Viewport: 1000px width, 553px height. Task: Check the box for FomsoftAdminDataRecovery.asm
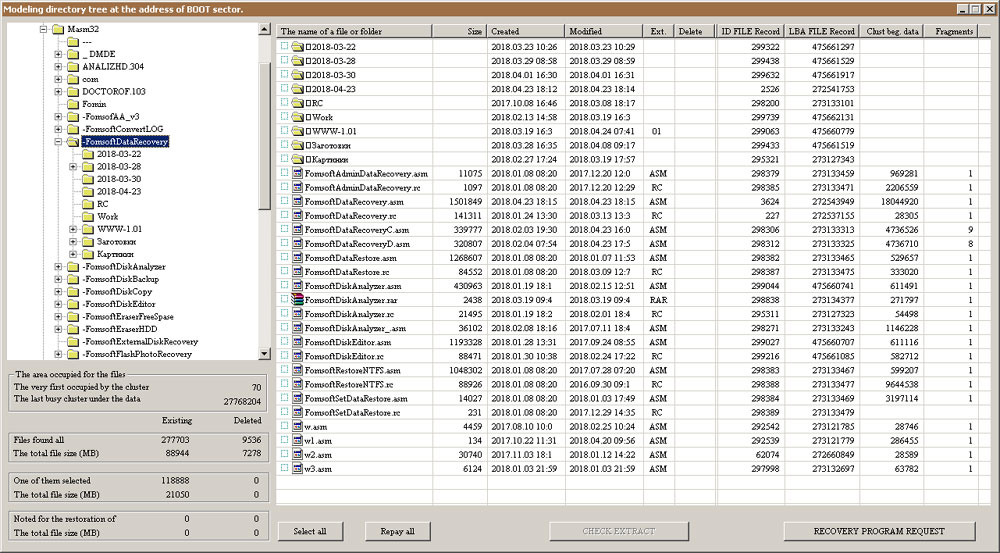click(285, 173)
